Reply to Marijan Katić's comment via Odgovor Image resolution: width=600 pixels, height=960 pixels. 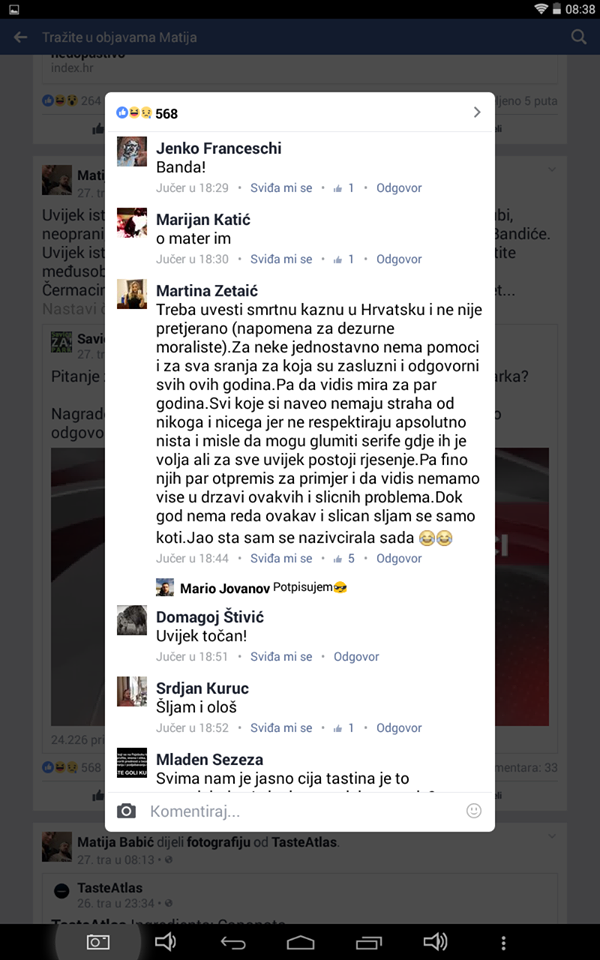click(x=399, y=259)
